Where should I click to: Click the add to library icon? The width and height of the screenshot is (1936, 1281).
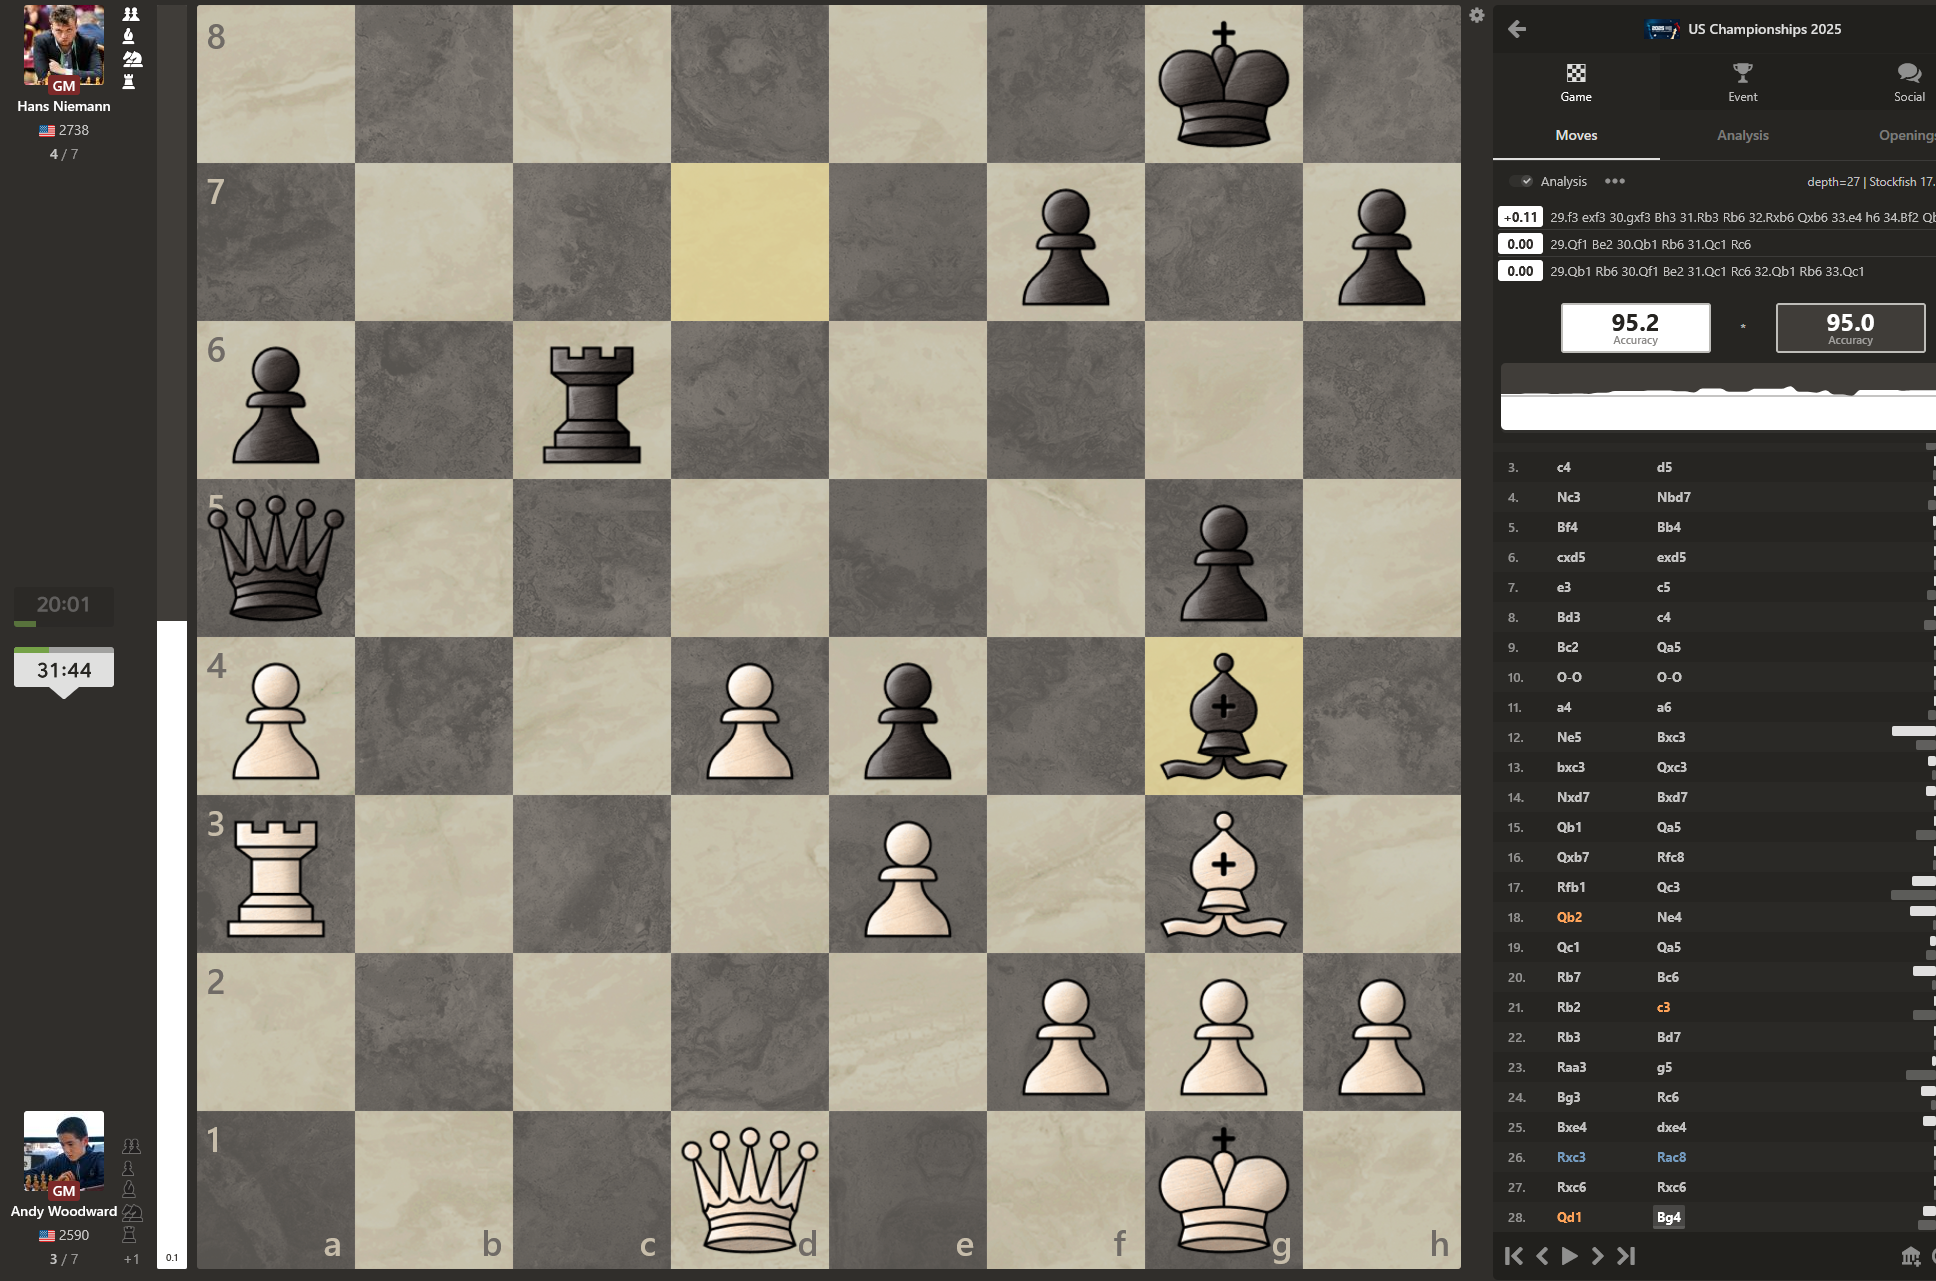(1910, 1256)
